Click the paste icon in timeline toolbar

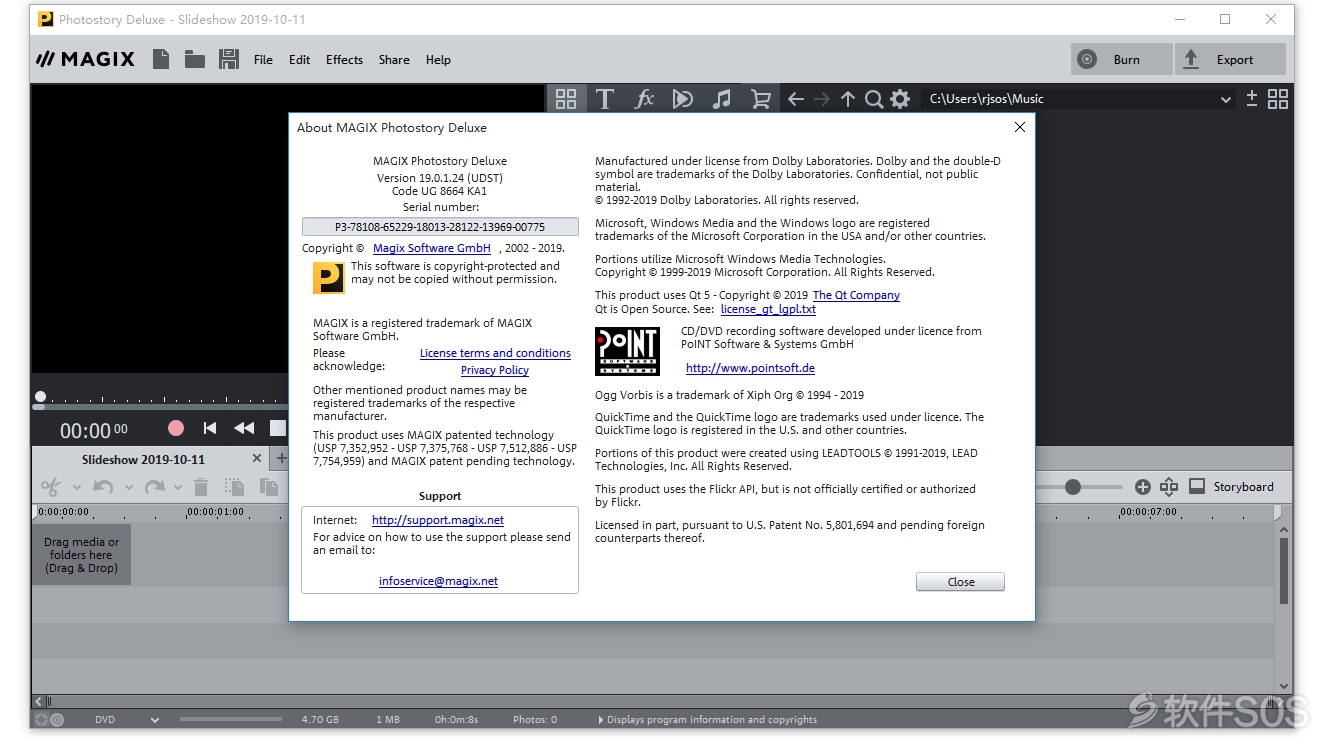click(x=269, y=487)
